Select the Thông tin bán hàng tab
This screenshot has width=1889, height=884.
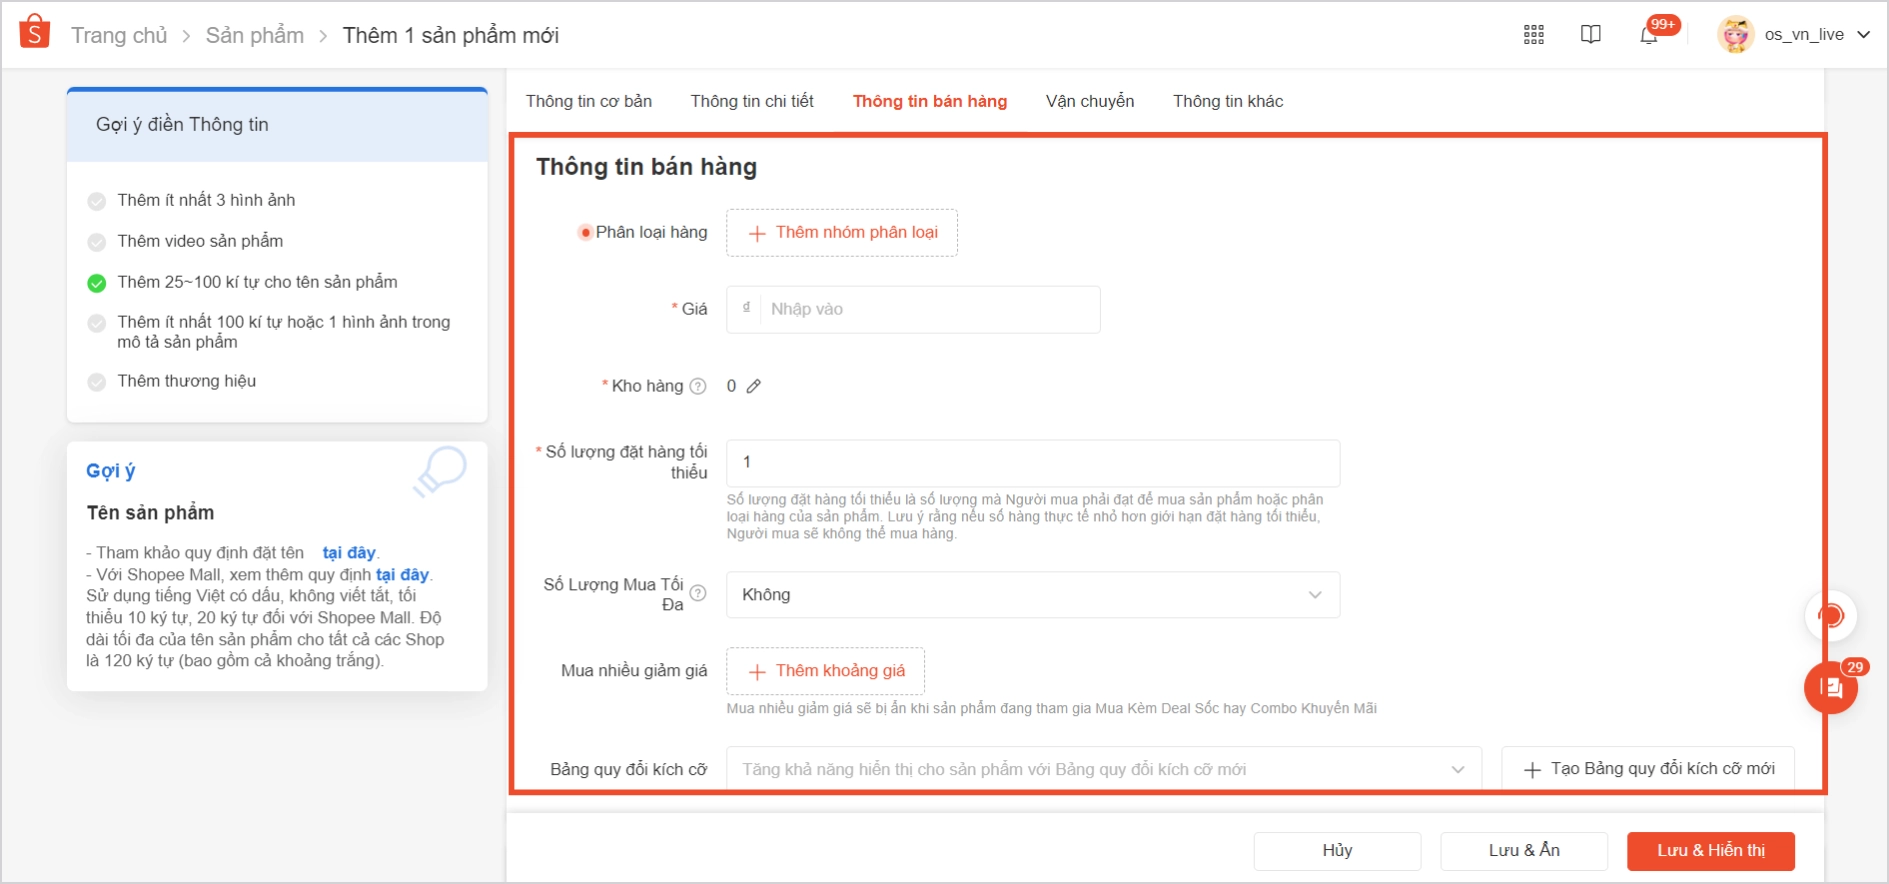930,101
